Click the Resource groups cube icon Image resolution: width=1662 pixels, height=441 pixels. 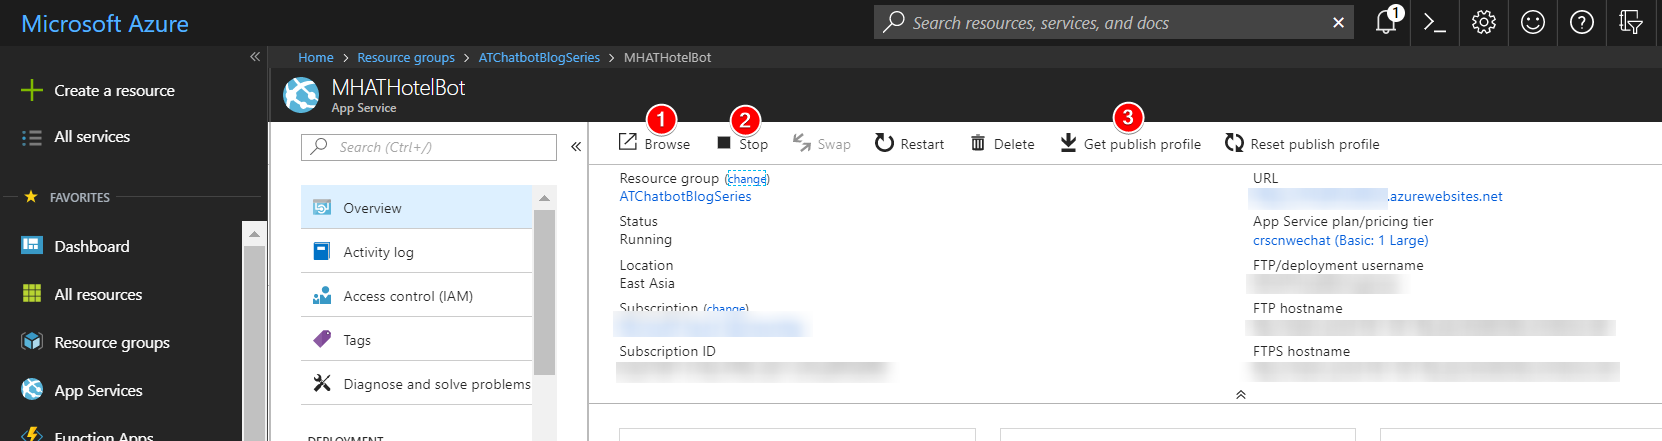pyautogui.click(x=32, y=341)
